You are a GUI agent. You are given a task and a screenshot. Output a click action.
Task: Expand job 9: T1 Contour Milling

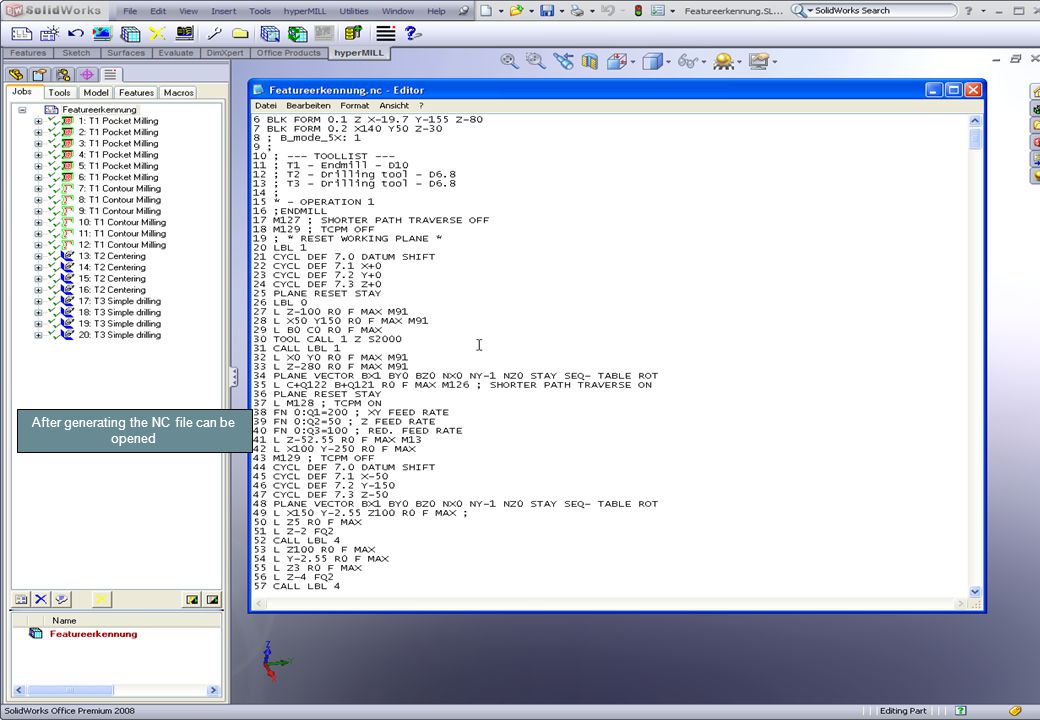click(x=38, y=211)
